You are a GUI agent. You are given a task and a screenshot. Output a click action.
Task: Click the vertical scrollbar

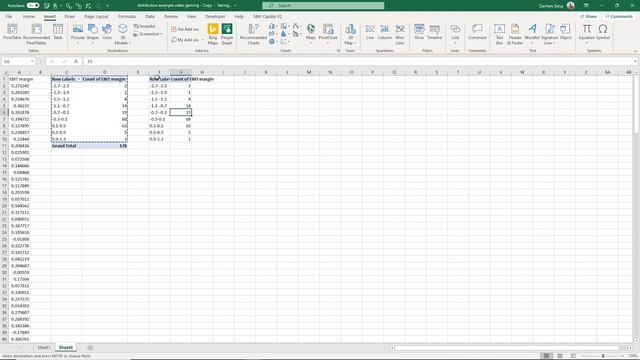pos(636,104)
